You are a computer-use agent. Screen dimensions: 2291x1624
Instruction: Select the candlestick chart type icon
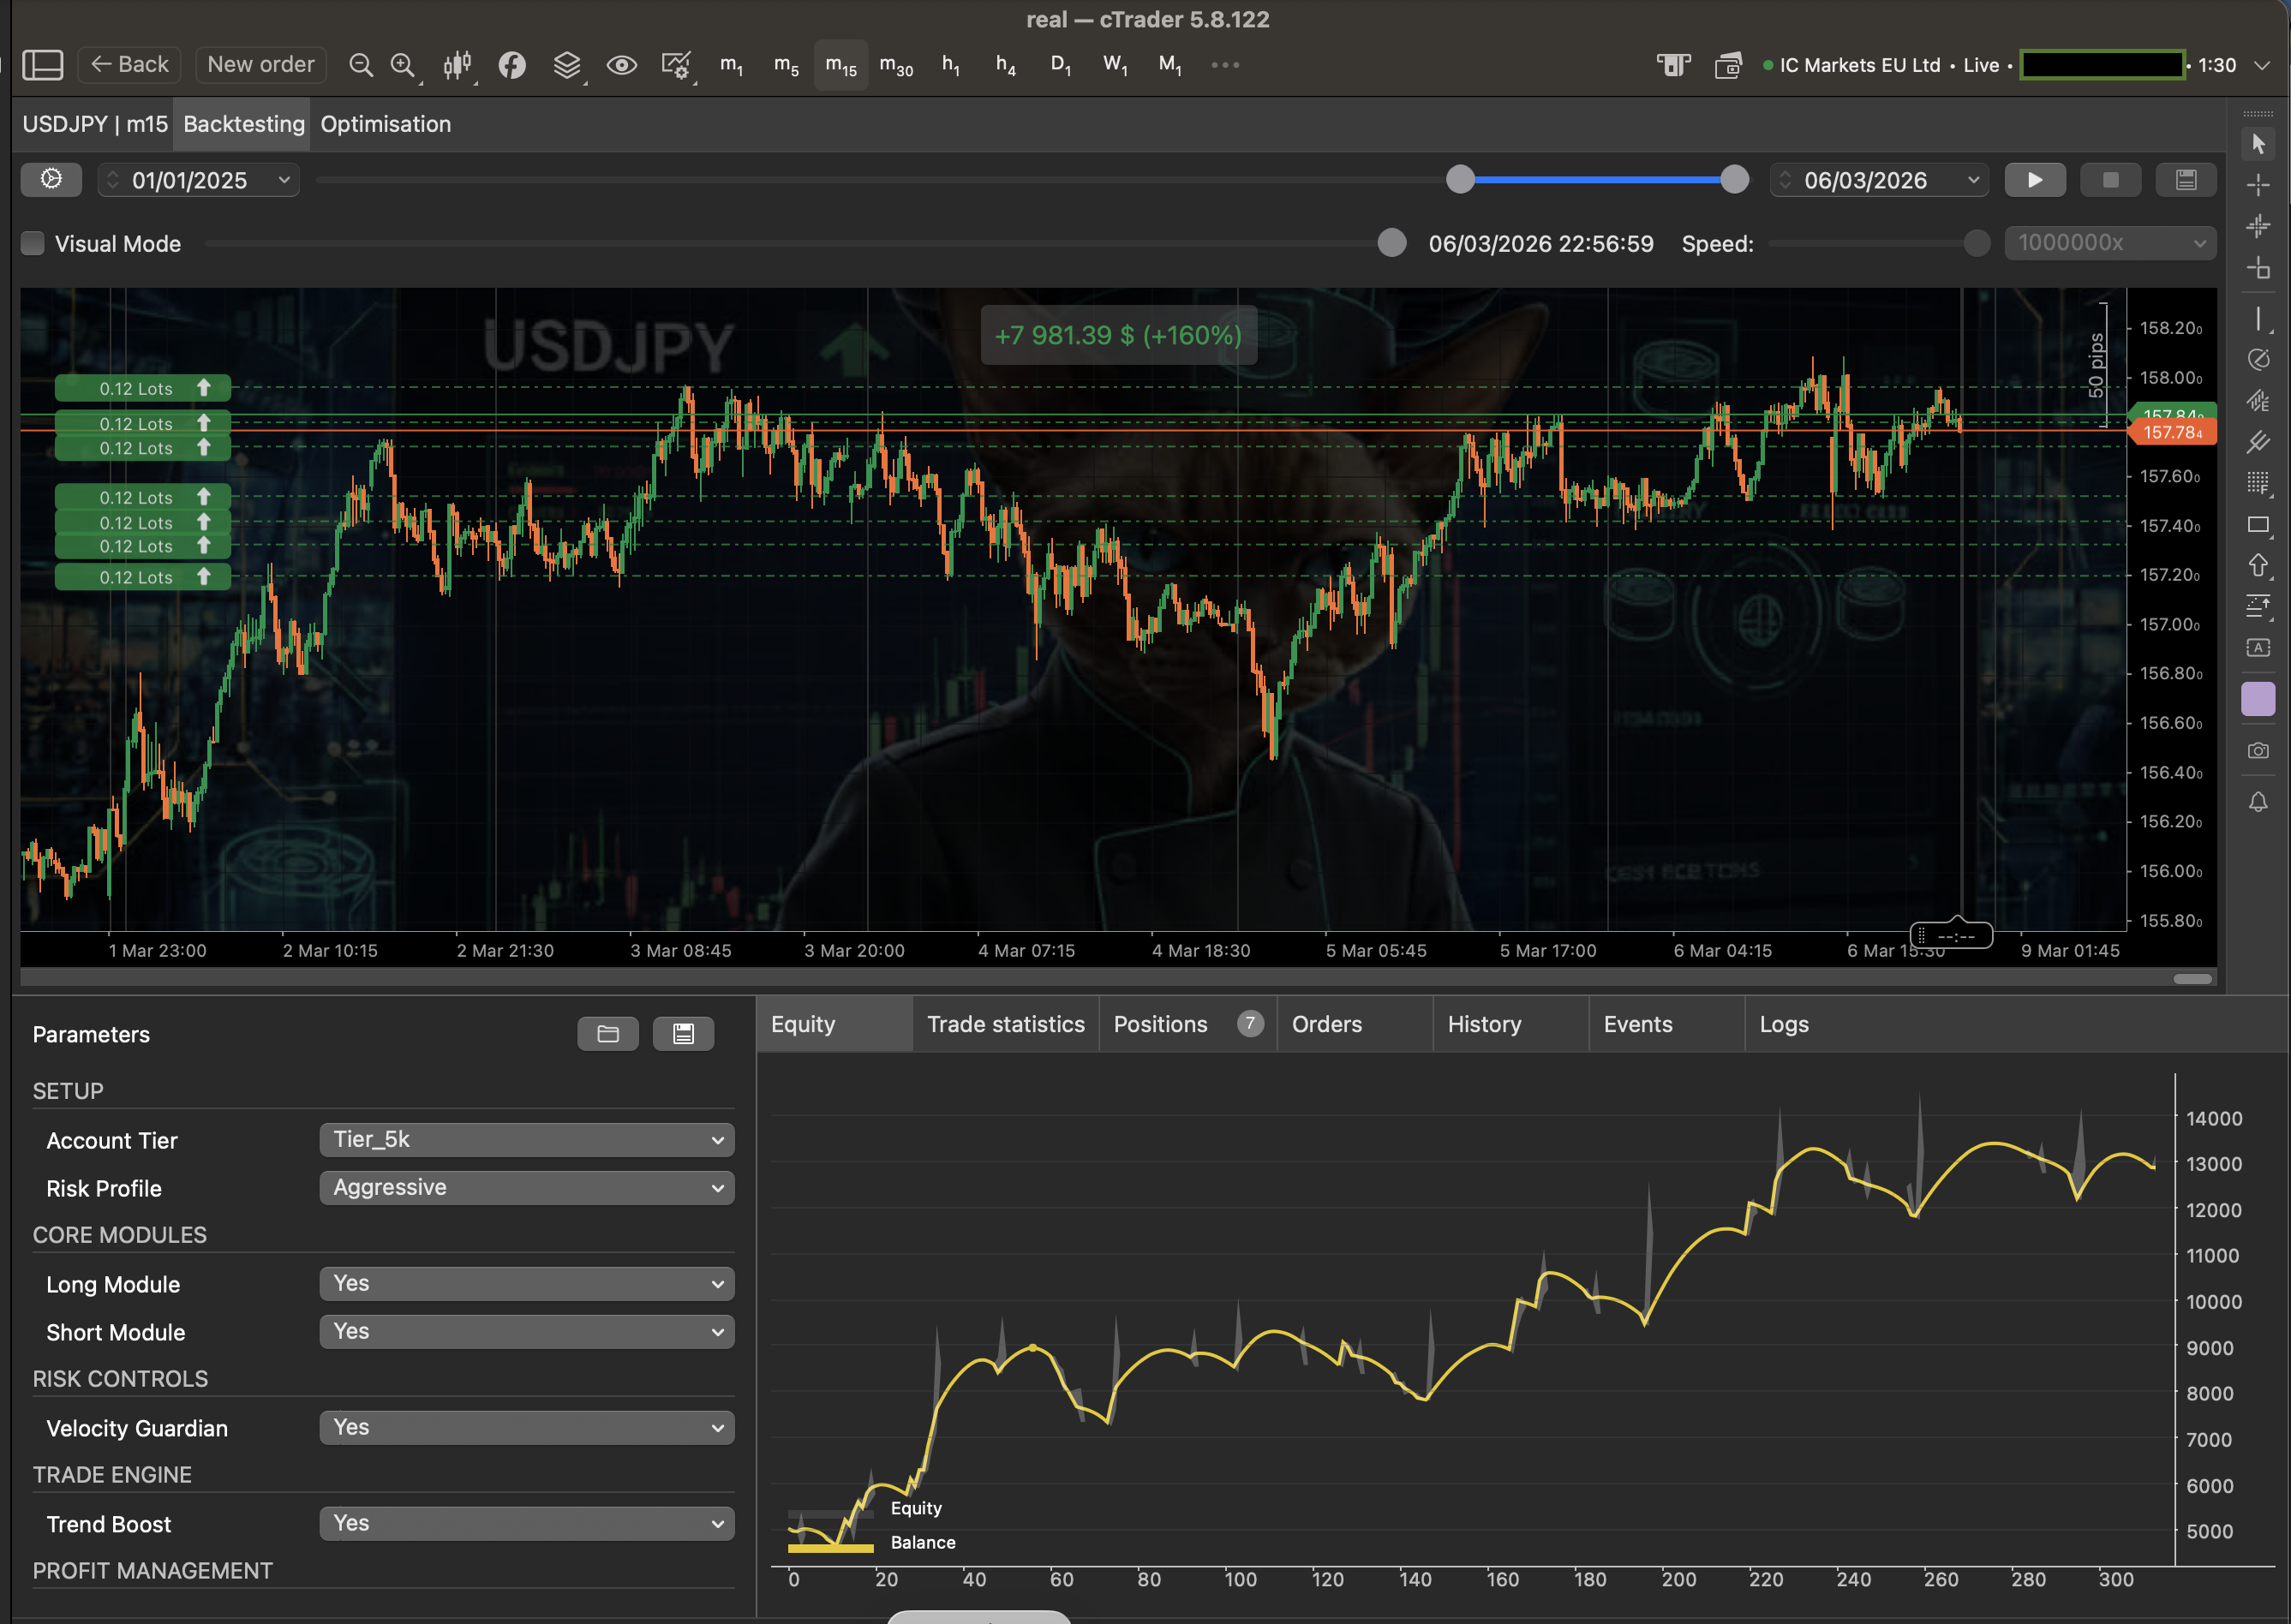point(457,64)
